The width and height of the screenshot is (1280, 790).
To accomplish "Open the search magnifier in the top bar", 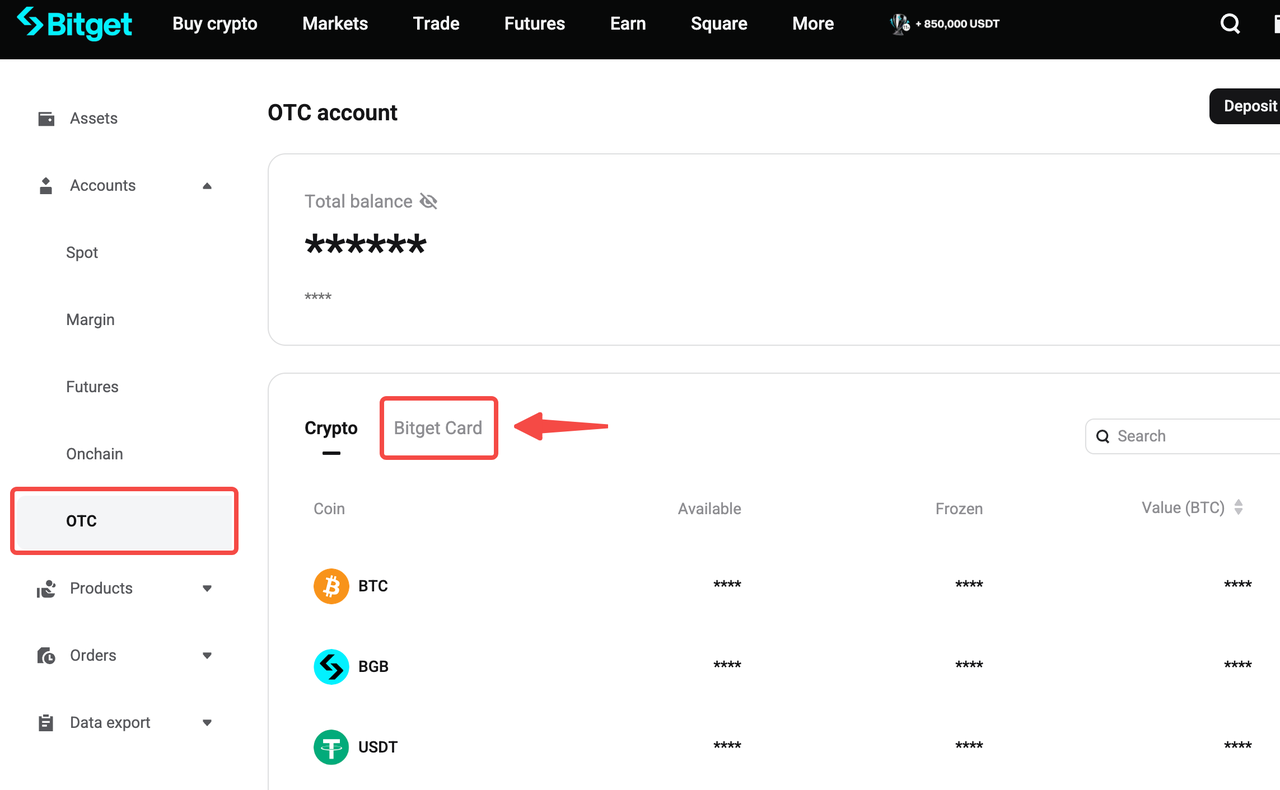I will 1229,23.
